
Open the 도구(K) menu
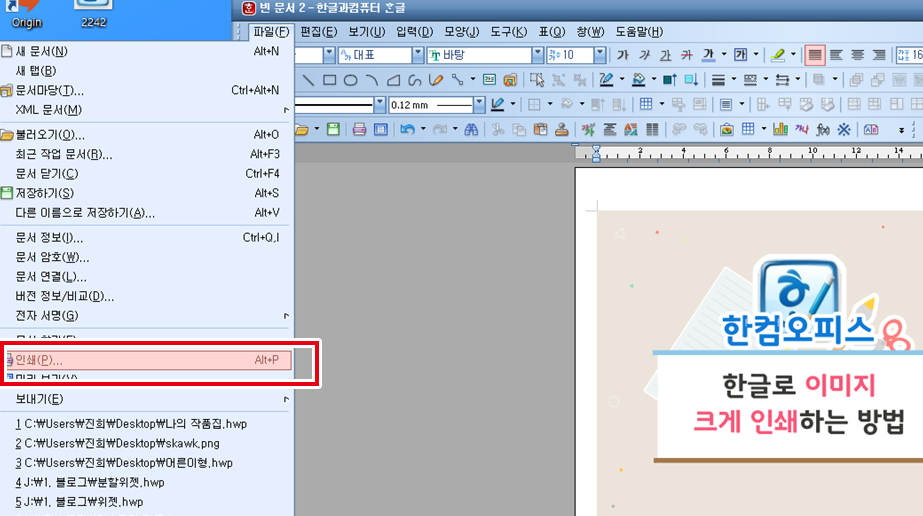tap(509, 32)
